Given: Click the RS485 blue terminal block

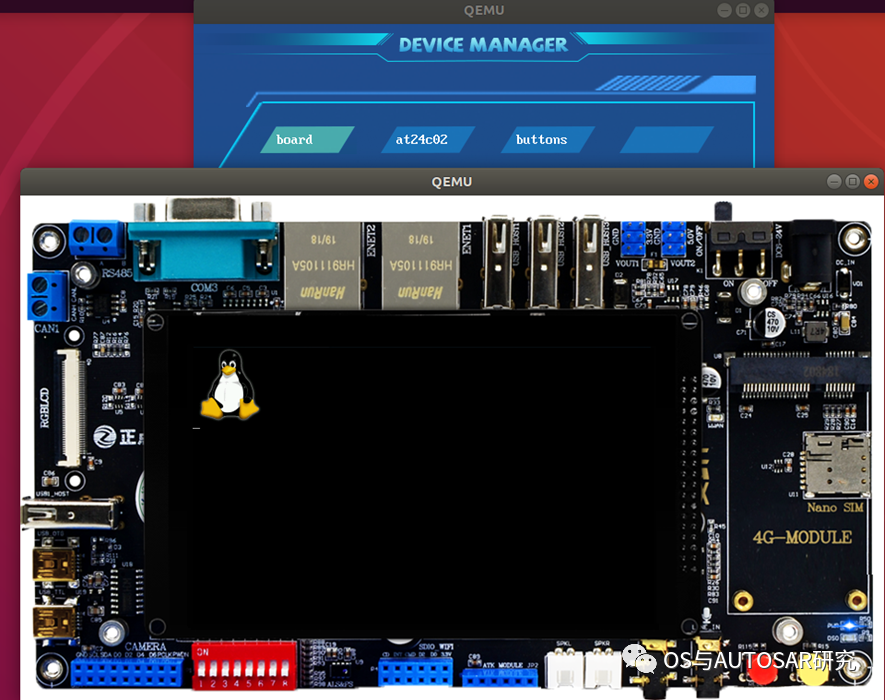Looking at the screenshot, I should 96,238.
